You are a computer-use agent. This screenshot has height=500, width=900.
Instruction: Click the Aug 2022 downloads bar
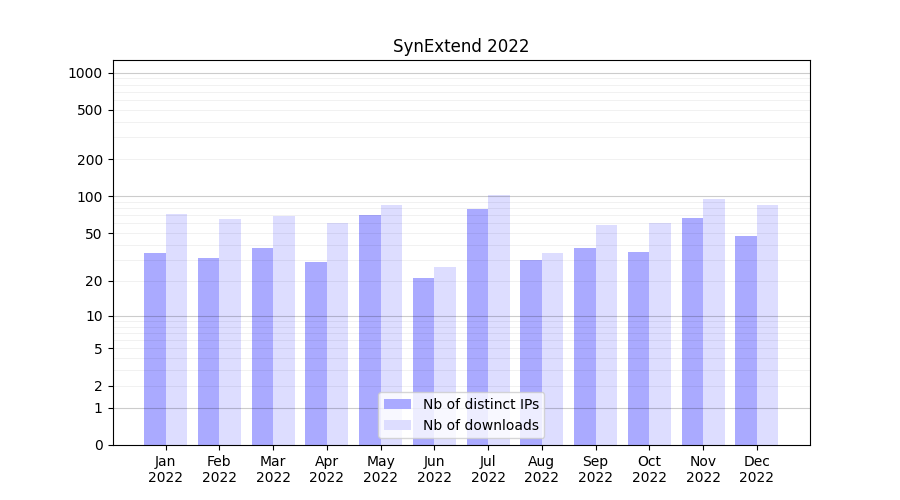coord(552,349)
